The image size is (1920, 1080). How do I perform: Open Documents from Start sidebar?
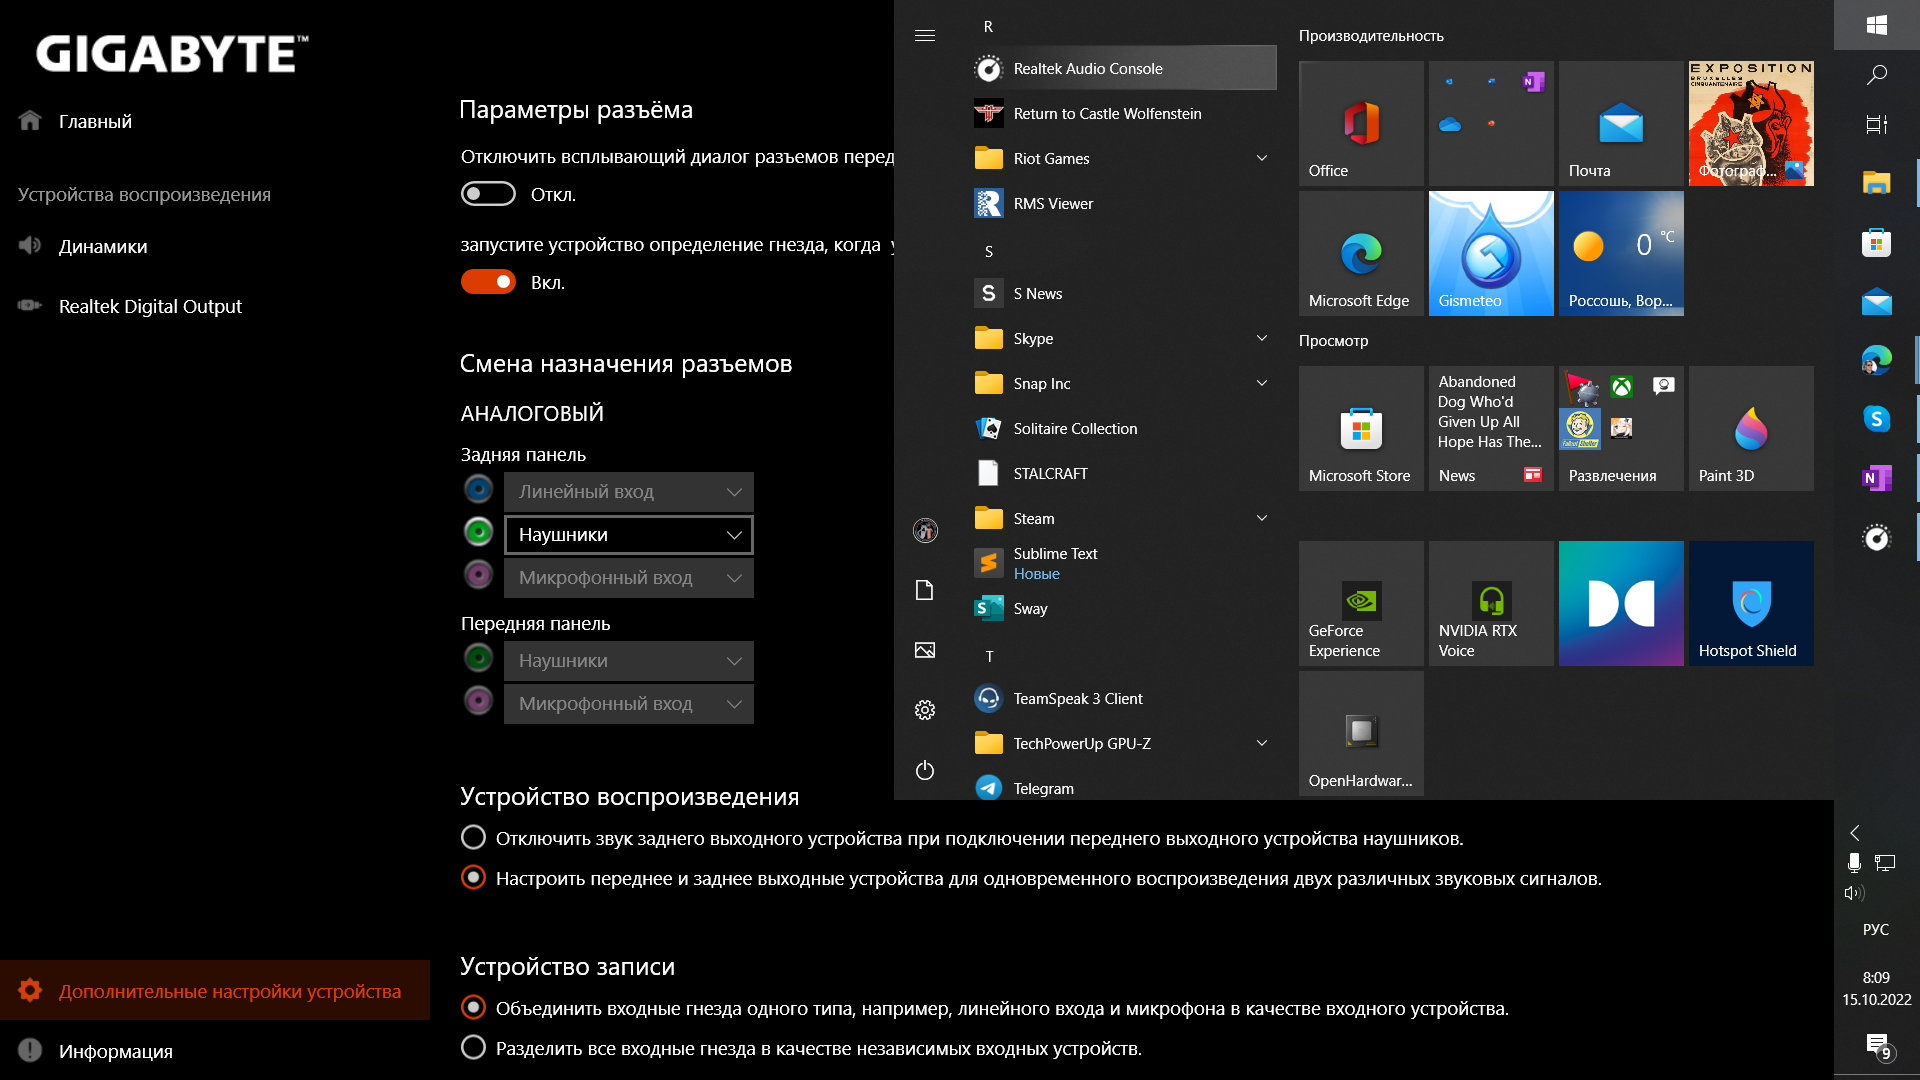coord(925,590)
